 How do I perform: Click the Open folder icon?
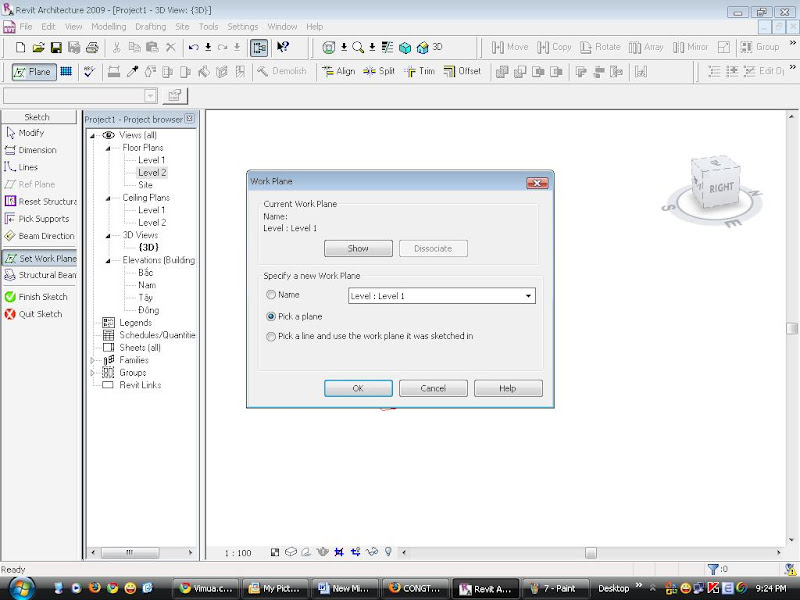tap(38, 47)
